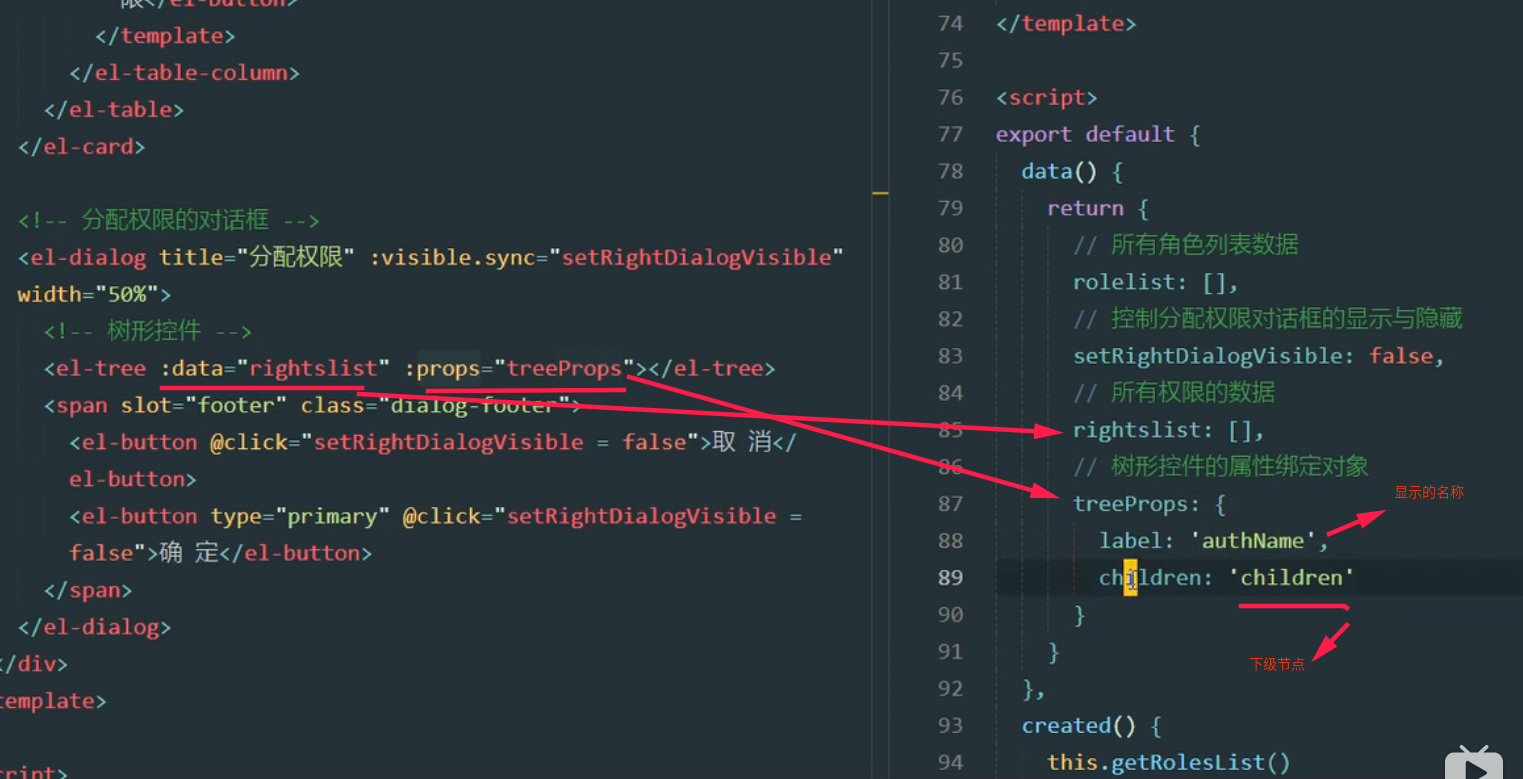Click the 确 定 button text
Screen dimensions: 1523x779
[189, 553]
